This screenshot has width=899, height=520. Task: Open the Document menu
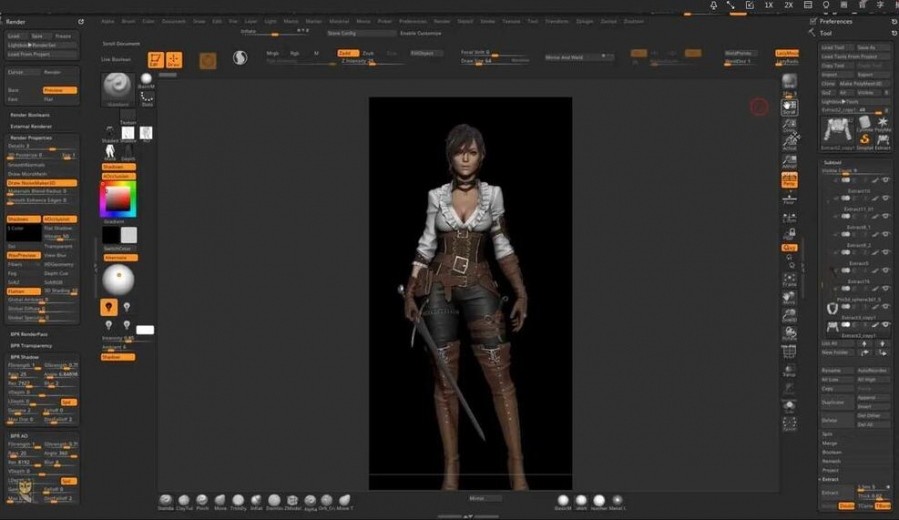(x=173, y=21)
